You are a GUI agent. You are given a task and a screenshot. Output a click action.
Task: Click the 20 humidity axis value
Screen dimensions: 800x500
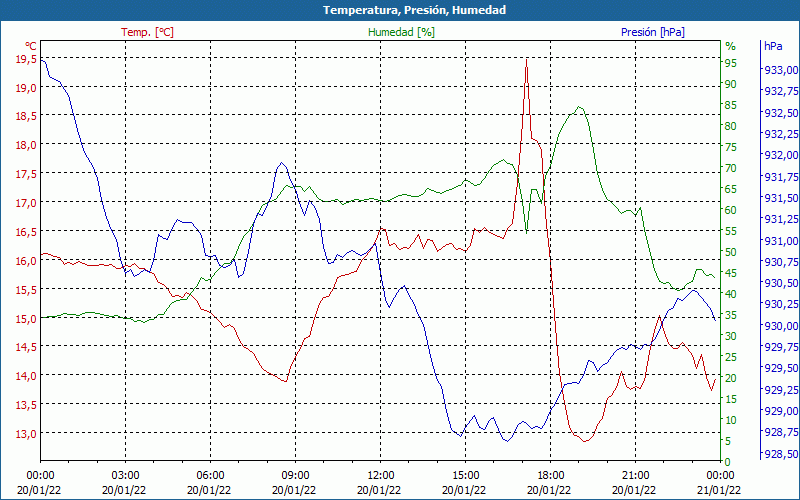731,378
